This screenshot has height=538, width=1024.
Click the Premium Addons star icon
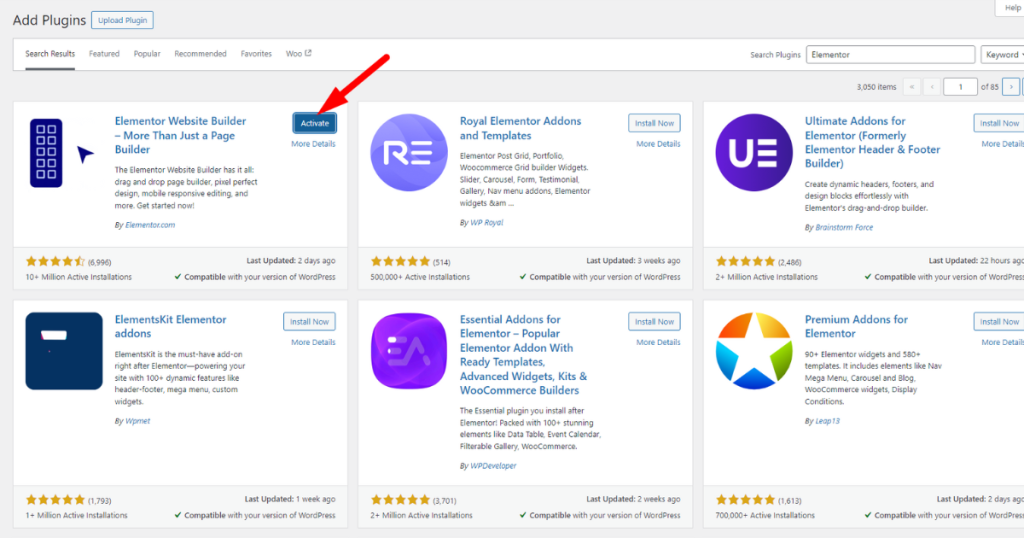(x=754, y=351)
